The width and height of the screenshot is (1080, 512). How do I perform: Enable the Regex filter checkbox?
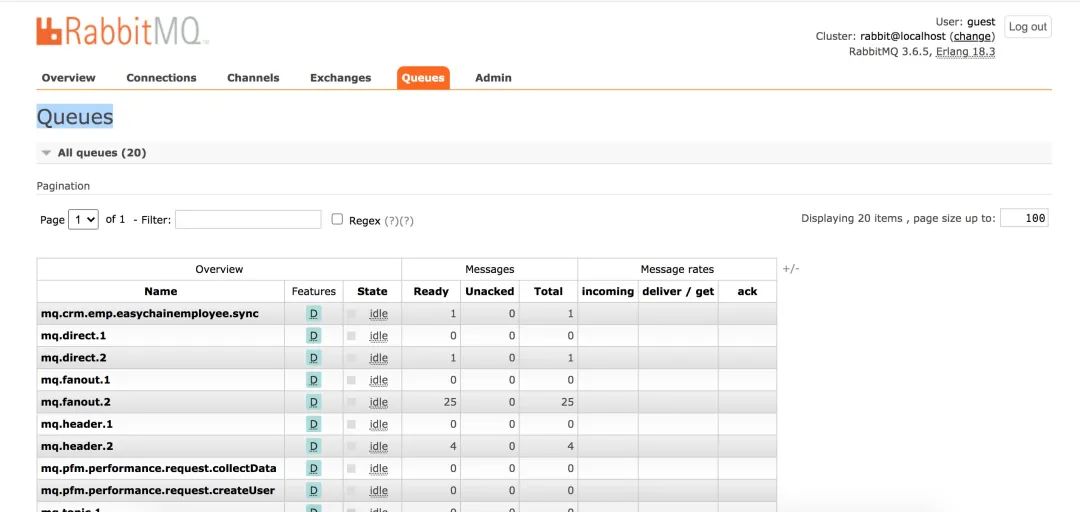[x=337, y=219]
